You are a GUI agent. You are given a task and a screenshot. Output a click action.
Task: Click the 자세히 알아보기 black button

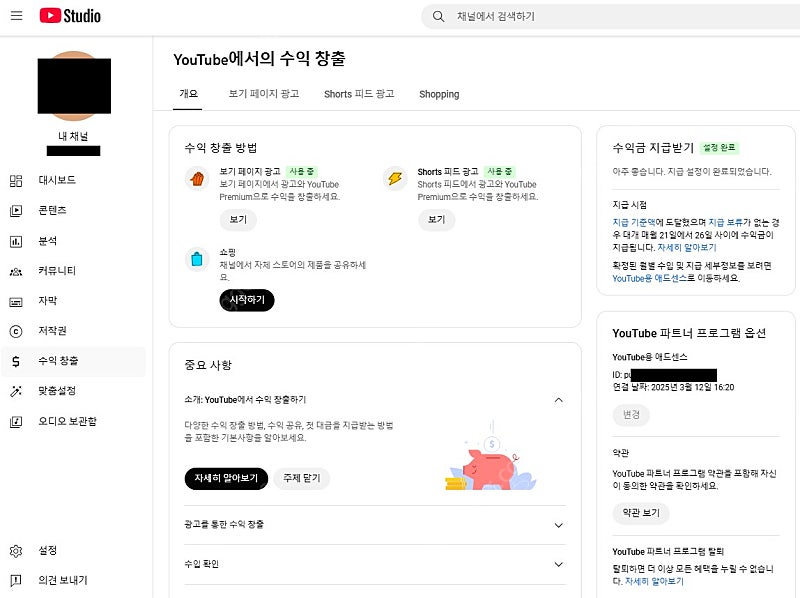(226, 479)
